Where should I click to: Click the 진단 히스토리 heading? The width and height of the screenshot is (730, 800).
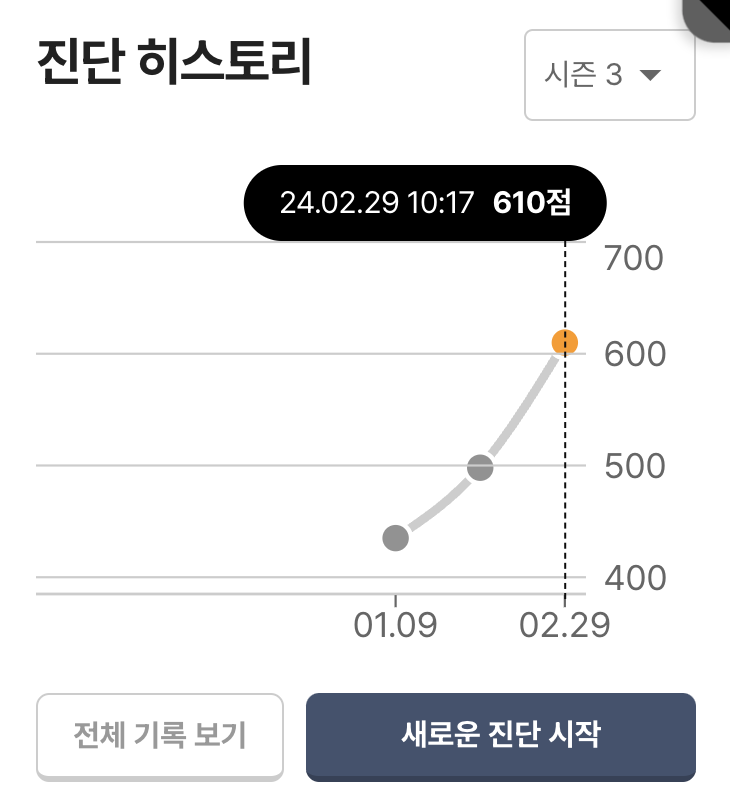coord(174,61)
